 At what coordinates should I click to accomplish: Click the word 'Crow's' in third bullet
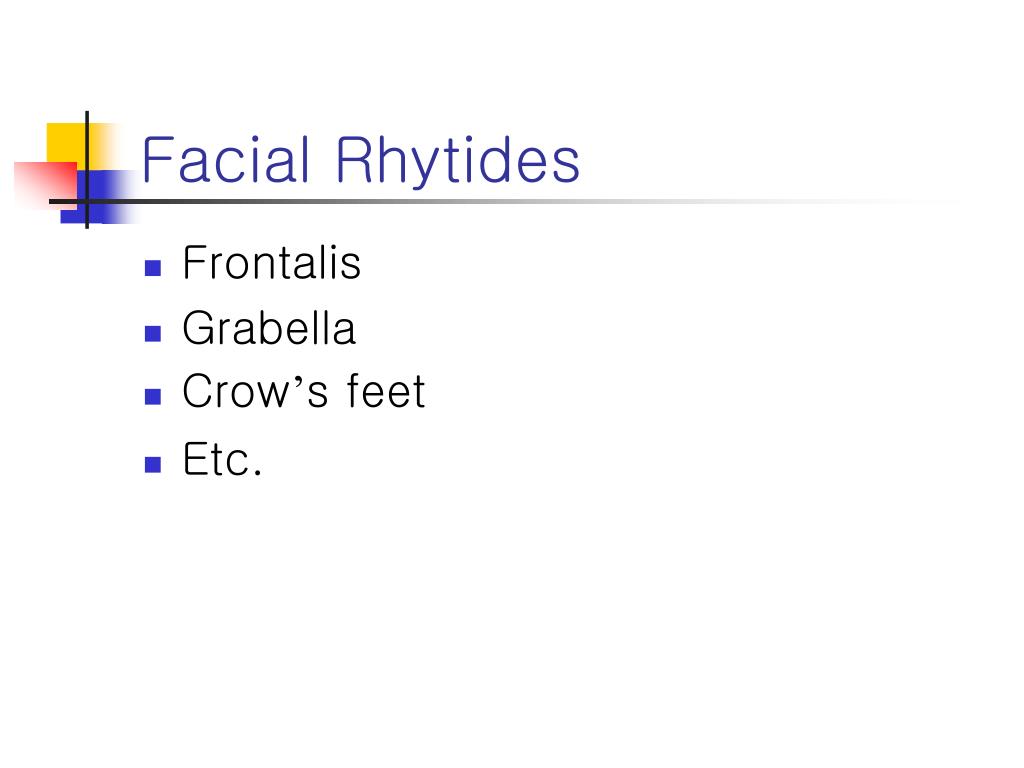pyautogui.click(x=255, y=391)
